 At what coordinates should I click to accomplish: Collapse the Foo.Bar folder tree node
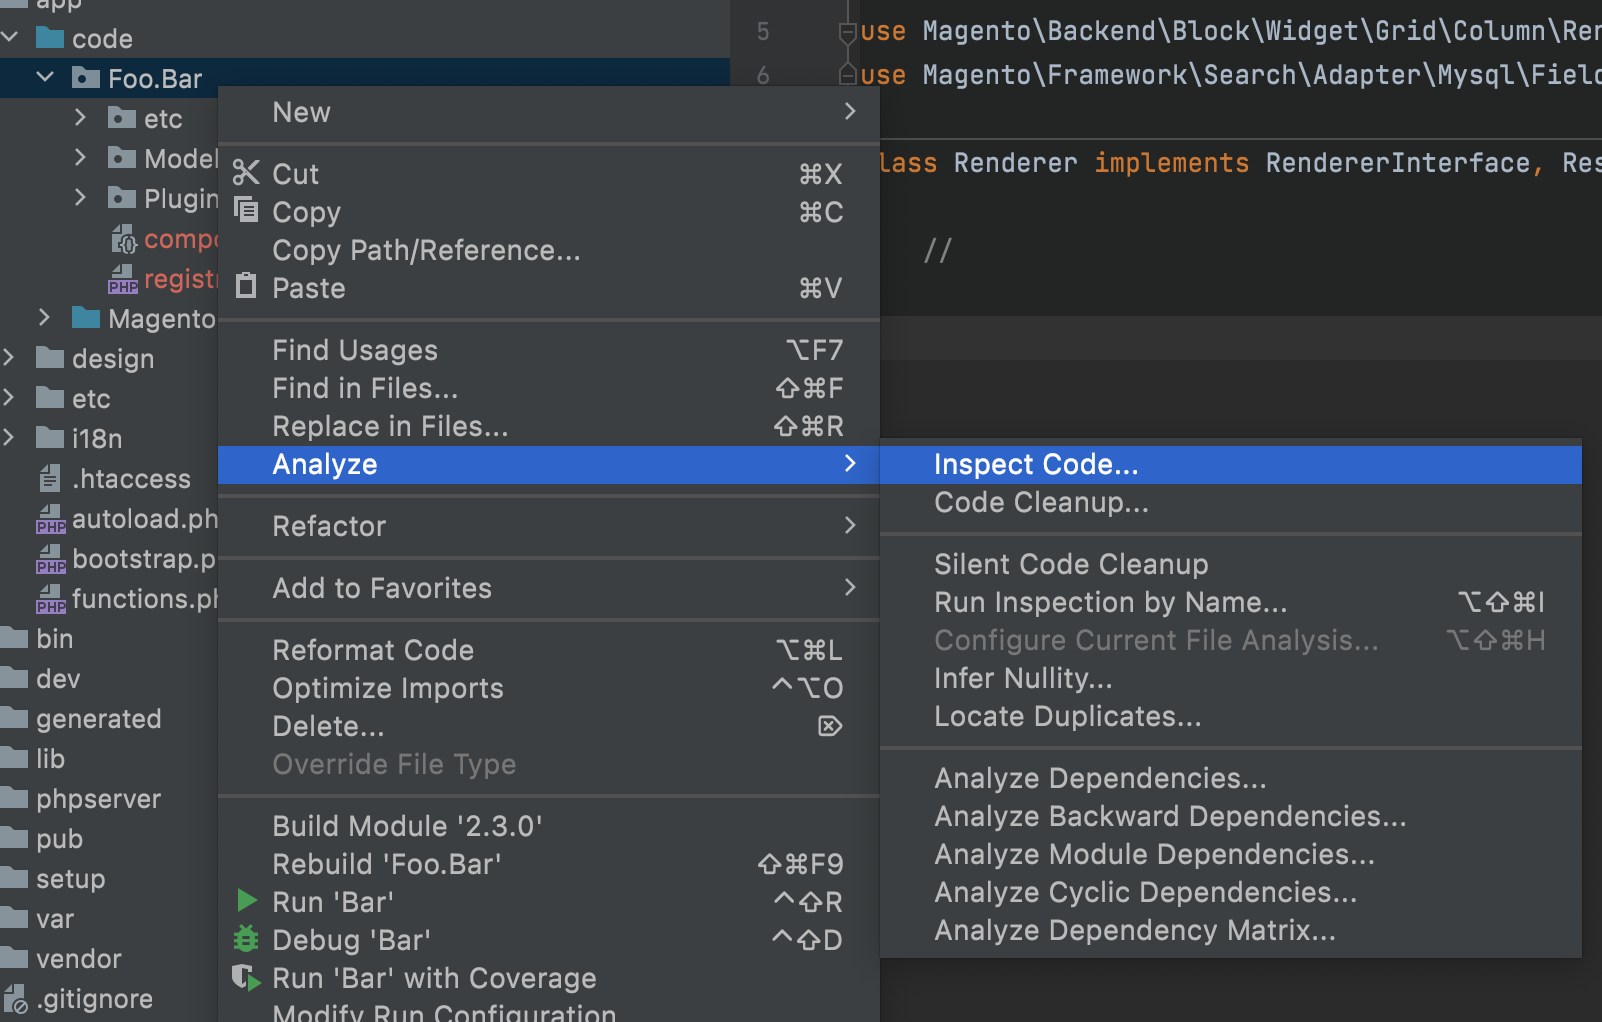pyautogui.click(x=45, y=77)
